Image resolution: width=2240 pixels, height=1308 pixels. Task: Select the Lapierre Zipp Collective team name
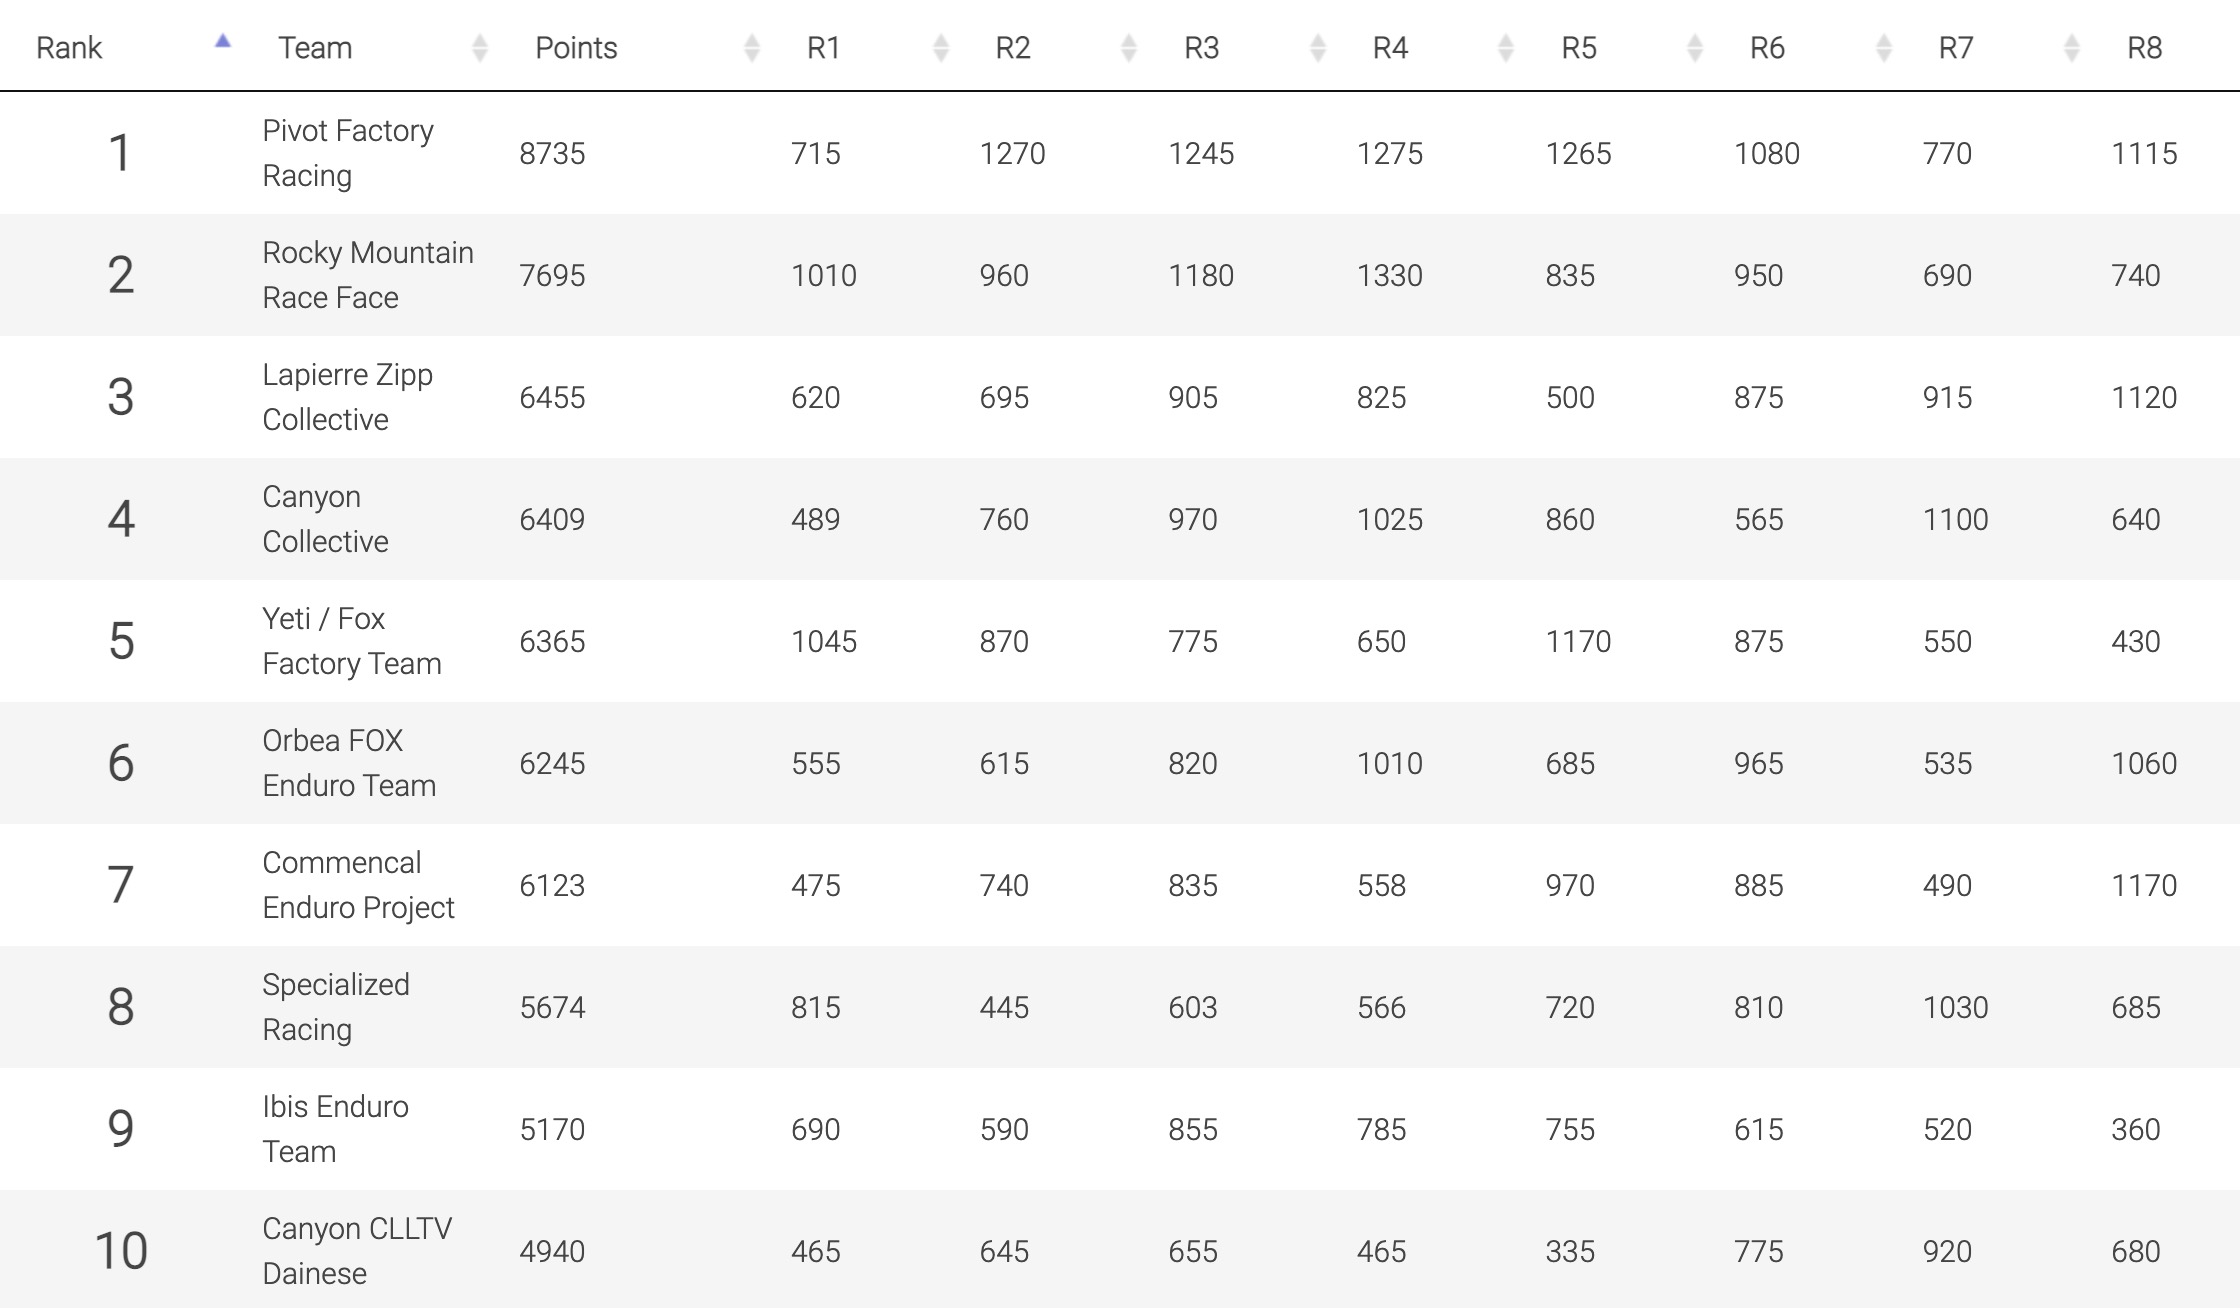[x=347, y=397]
